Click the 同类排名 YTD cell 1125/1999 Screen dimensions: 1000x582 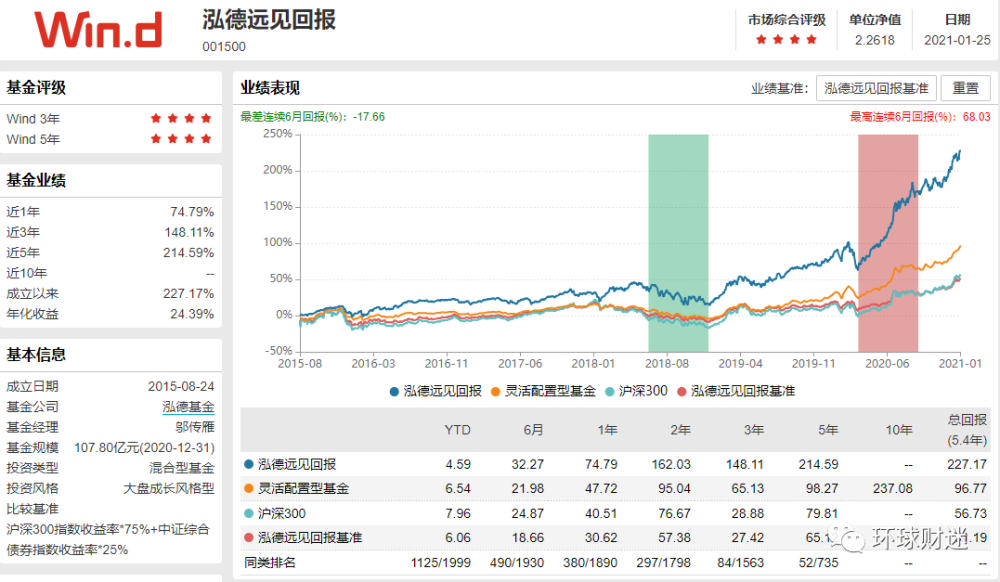coord(441,563)
